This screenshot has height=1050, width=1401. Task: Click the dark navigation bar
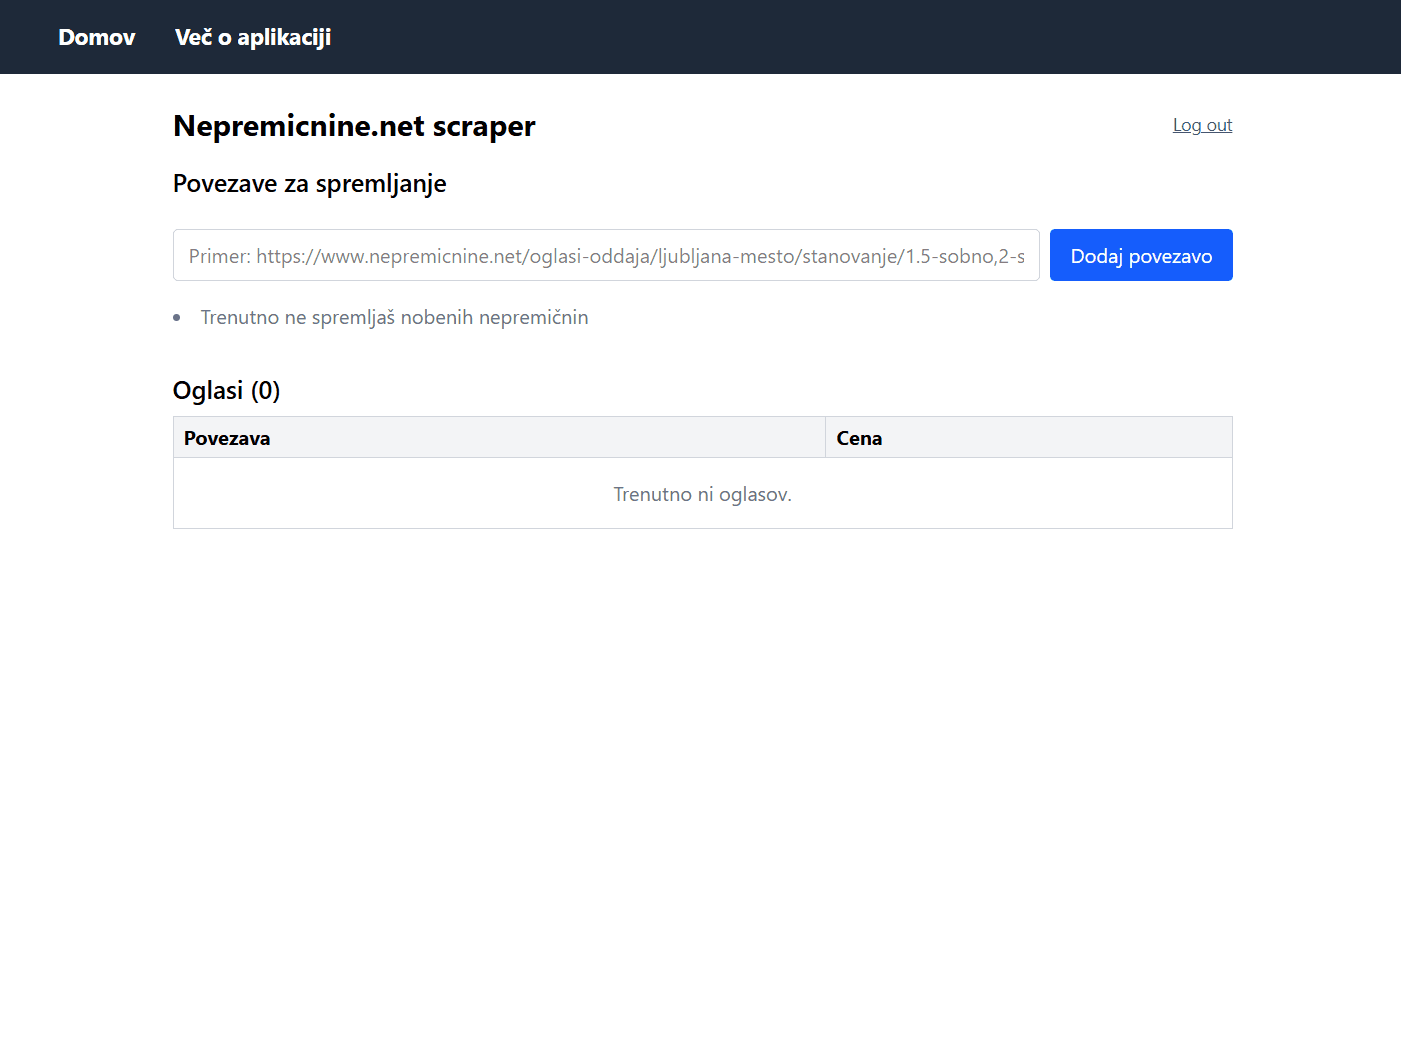click(700, 37)
